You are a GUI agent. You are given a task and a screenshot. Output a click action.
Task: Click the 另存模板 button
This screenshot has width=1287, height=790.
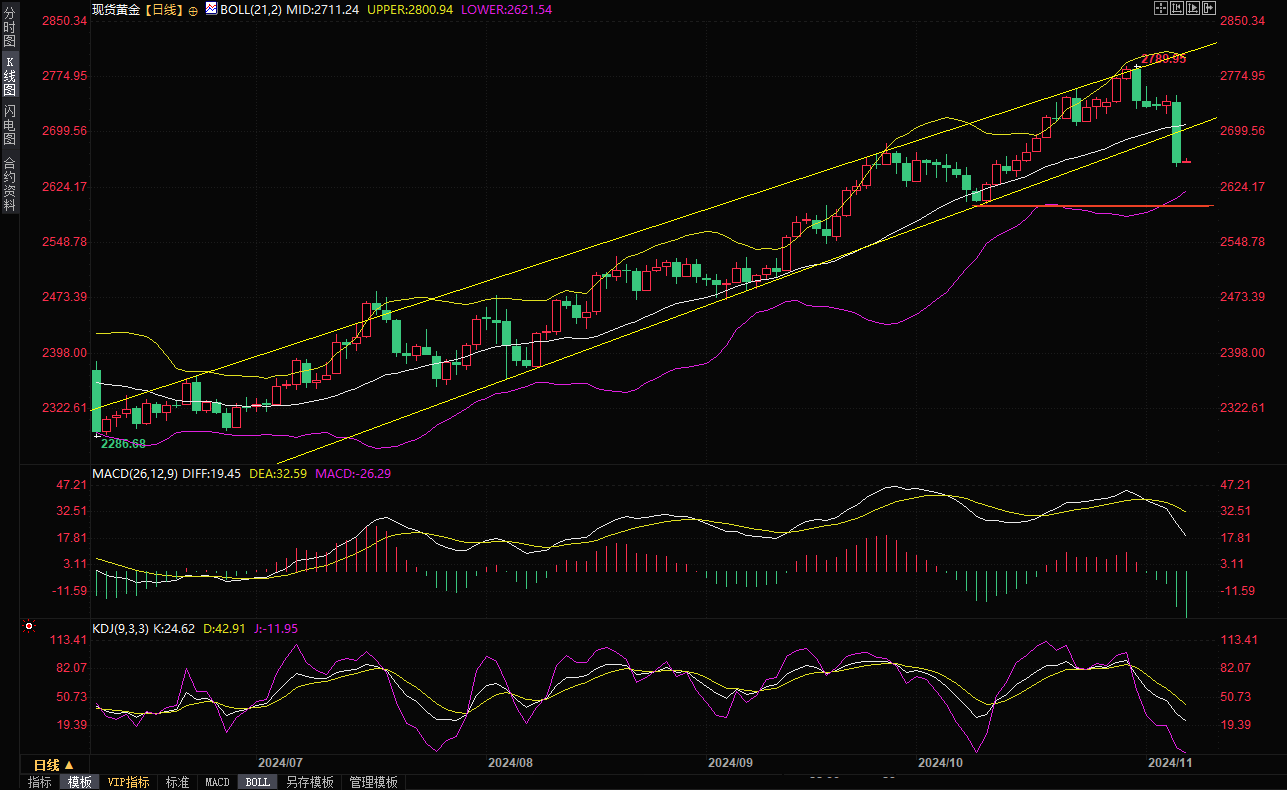pyautogui.click(x=309, y=782)
